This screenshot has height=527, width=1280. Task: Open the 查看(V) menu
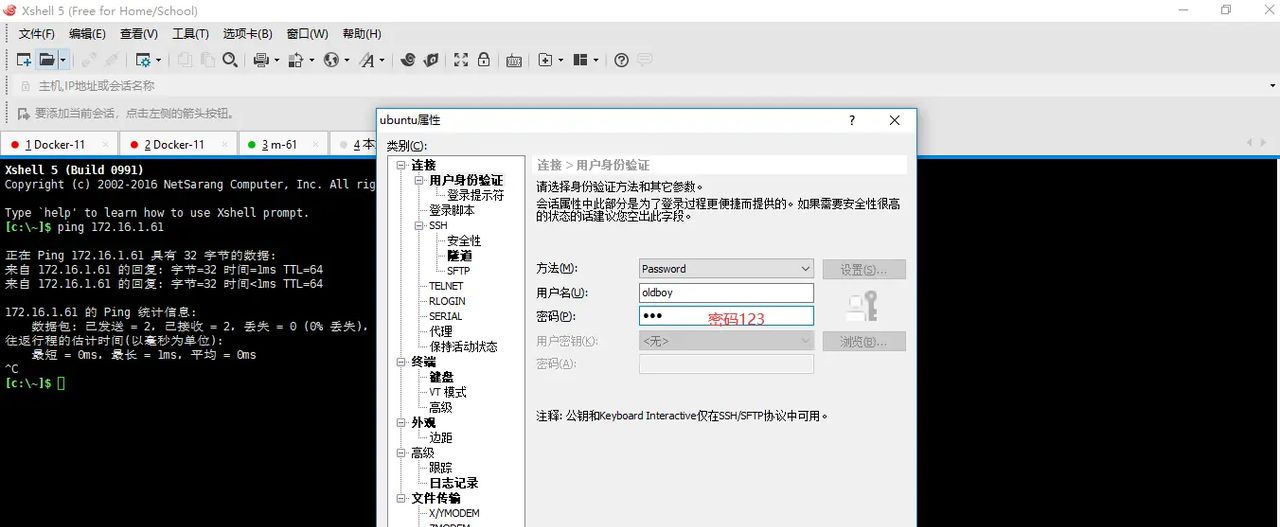[139, 34]
